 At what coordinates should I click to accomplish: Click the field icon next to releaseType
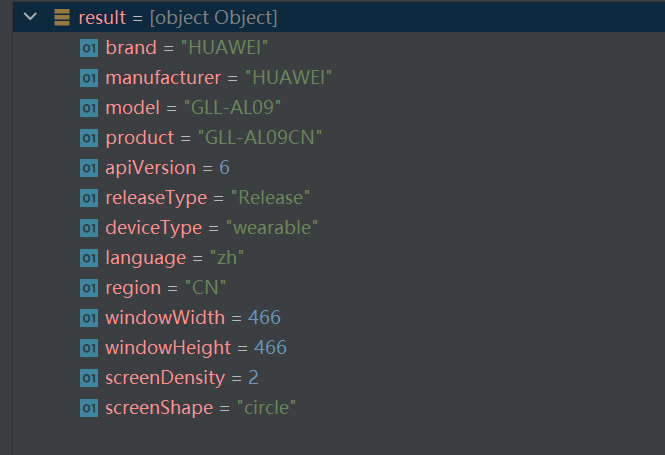click(x=89, y=198)
